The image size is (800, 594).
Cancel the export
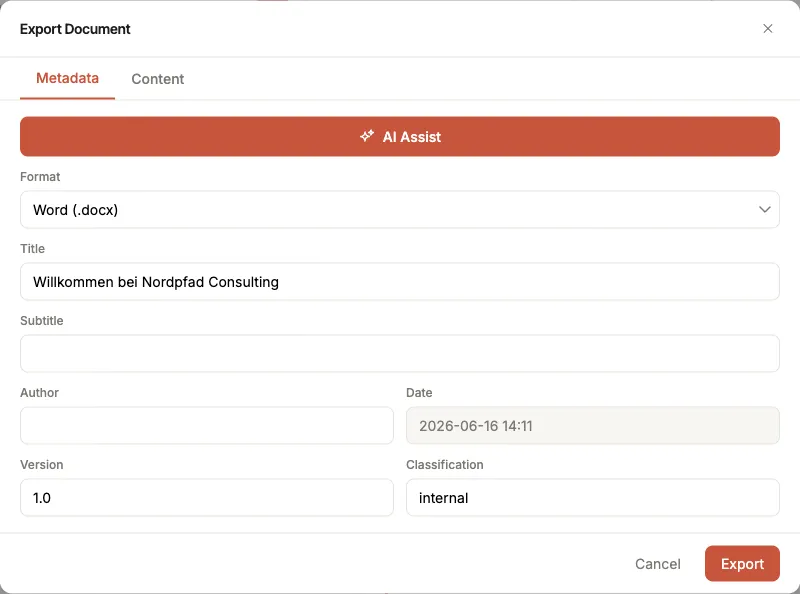coord(658,564)
